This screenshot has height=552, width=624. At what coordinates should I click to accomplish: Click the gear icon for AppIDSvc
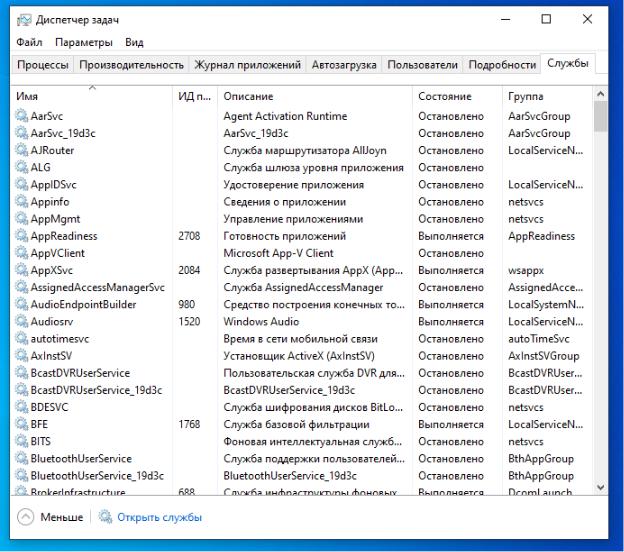coord(21,184)
